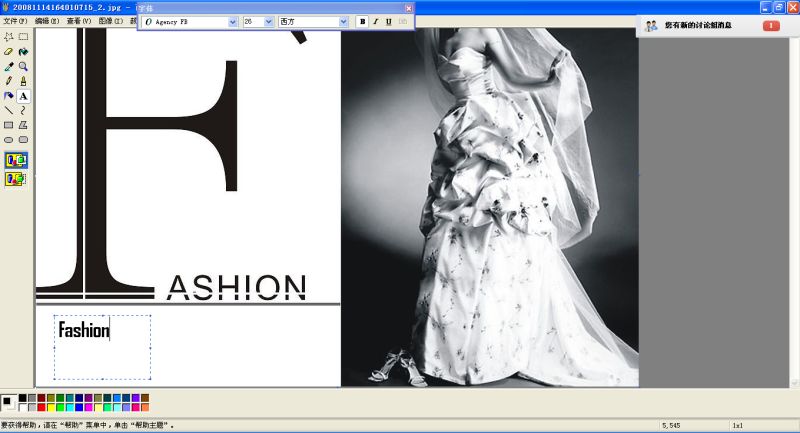Select the Pencil tool
800x433 pixels.
pos(9,81)
